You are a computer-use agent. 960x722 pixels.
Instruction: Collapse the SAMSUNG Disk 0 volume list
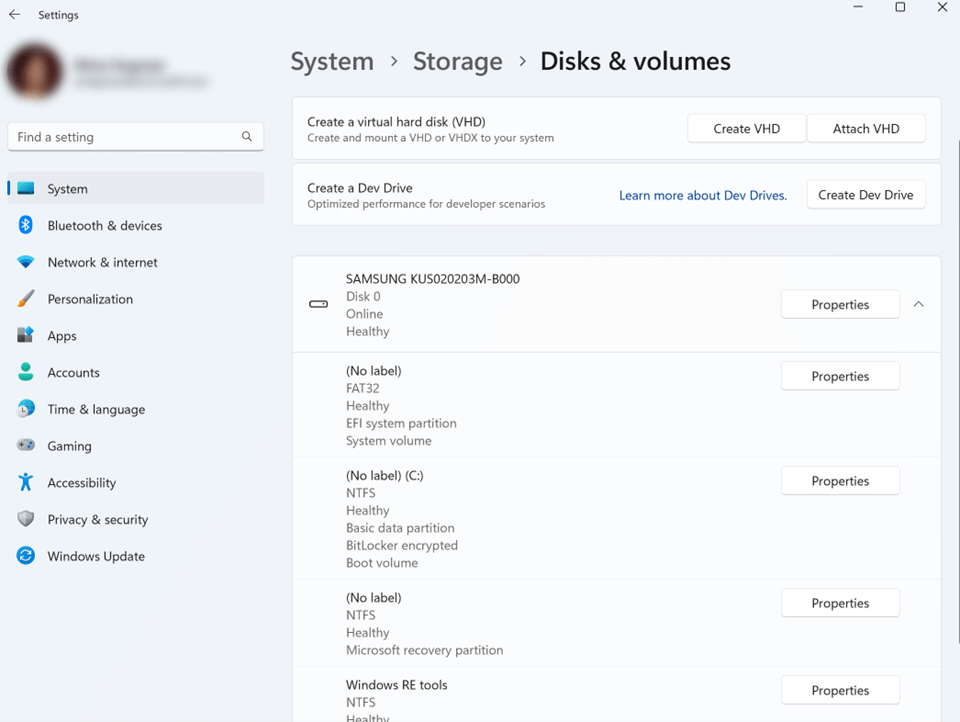coord(919,304)
